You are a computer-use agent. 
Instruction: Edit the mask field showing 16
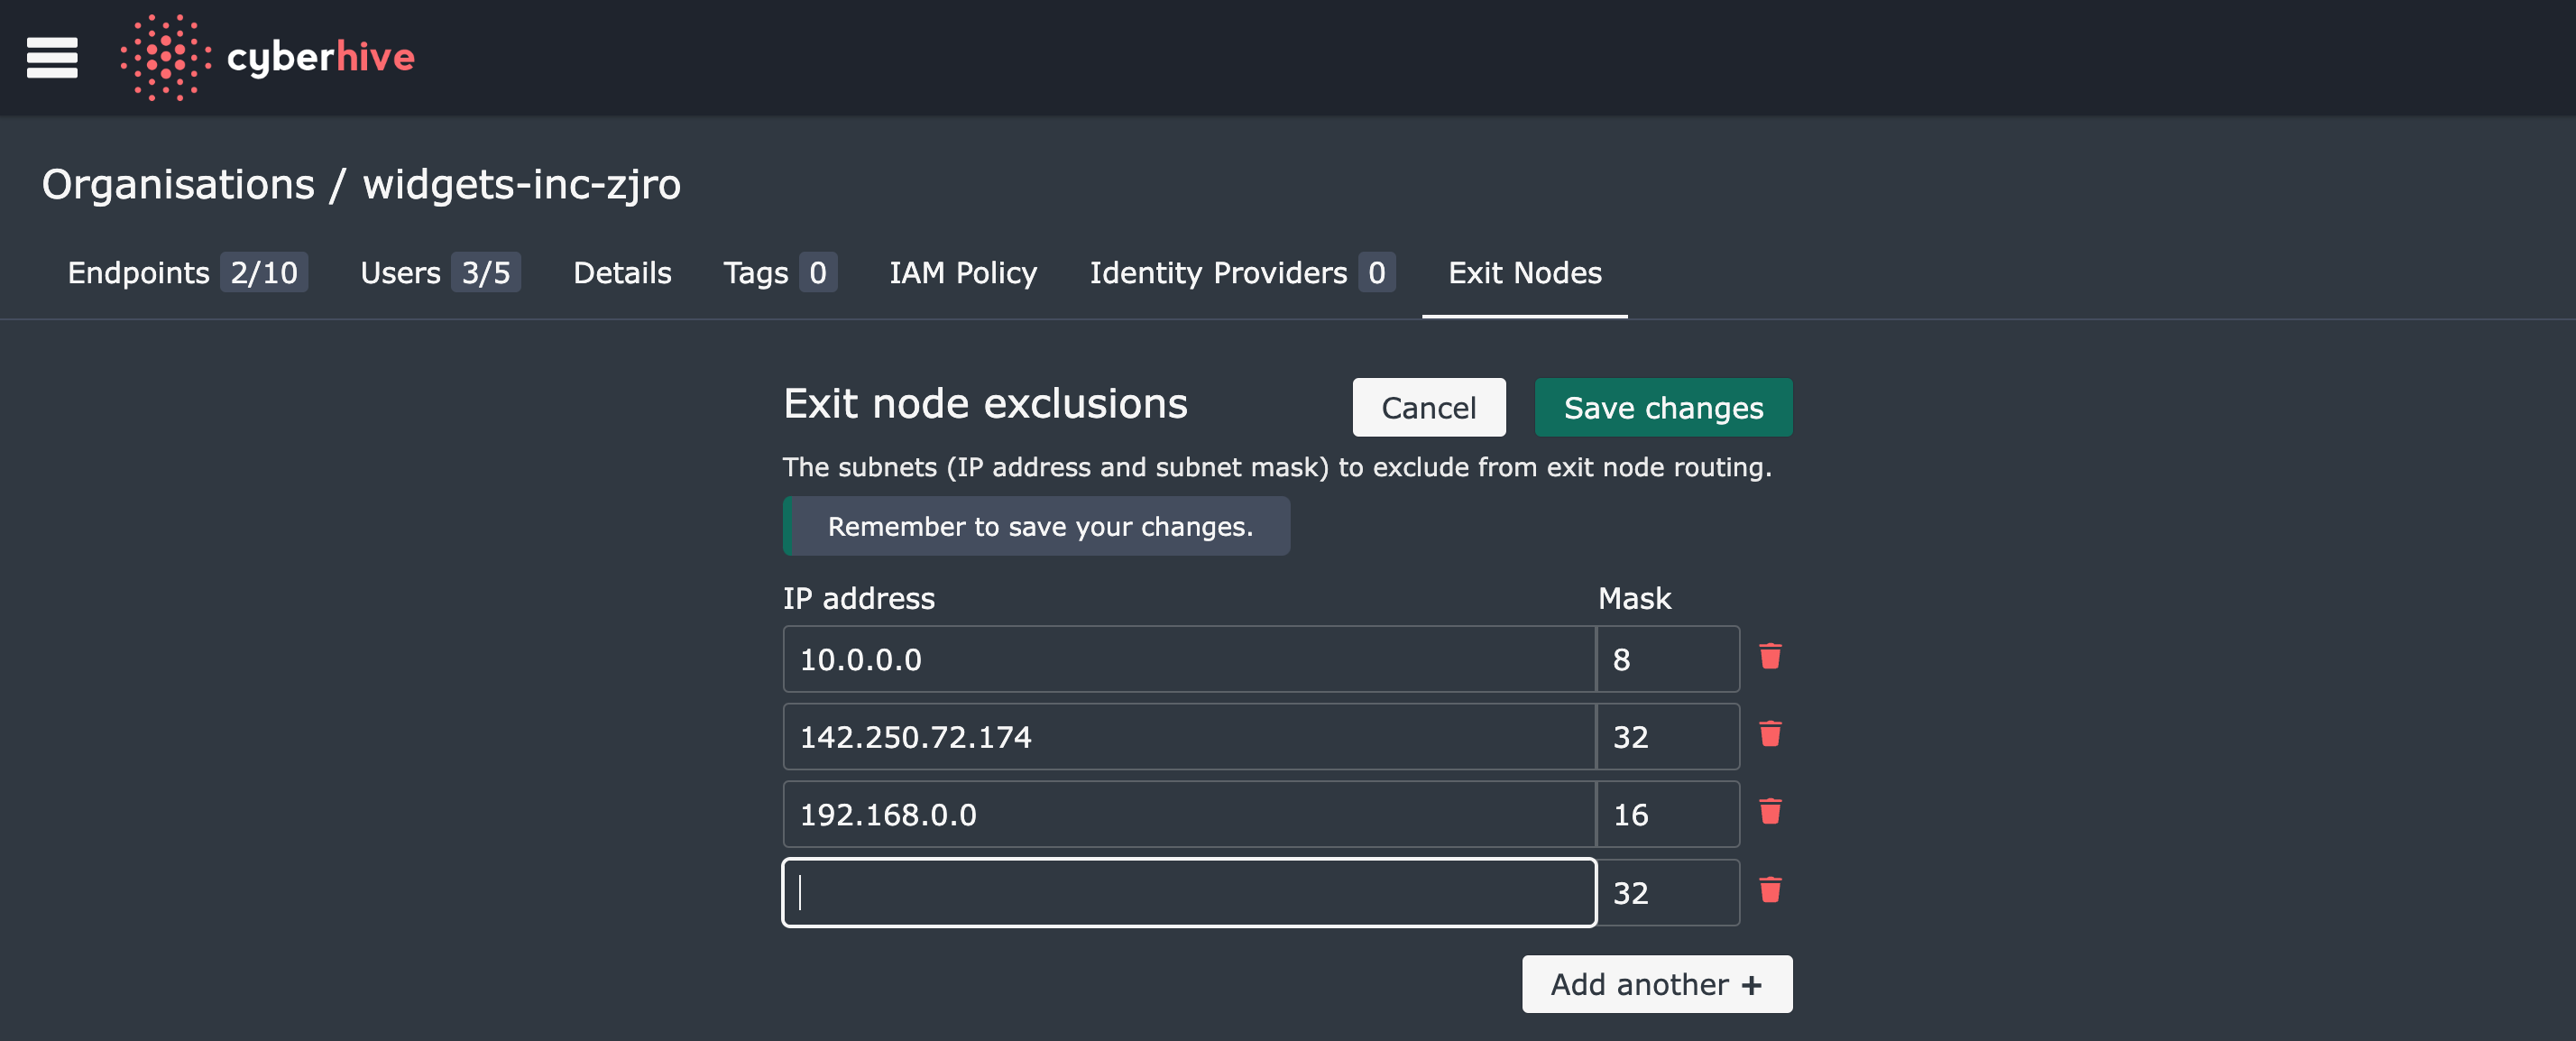(x=1666, y=814)
